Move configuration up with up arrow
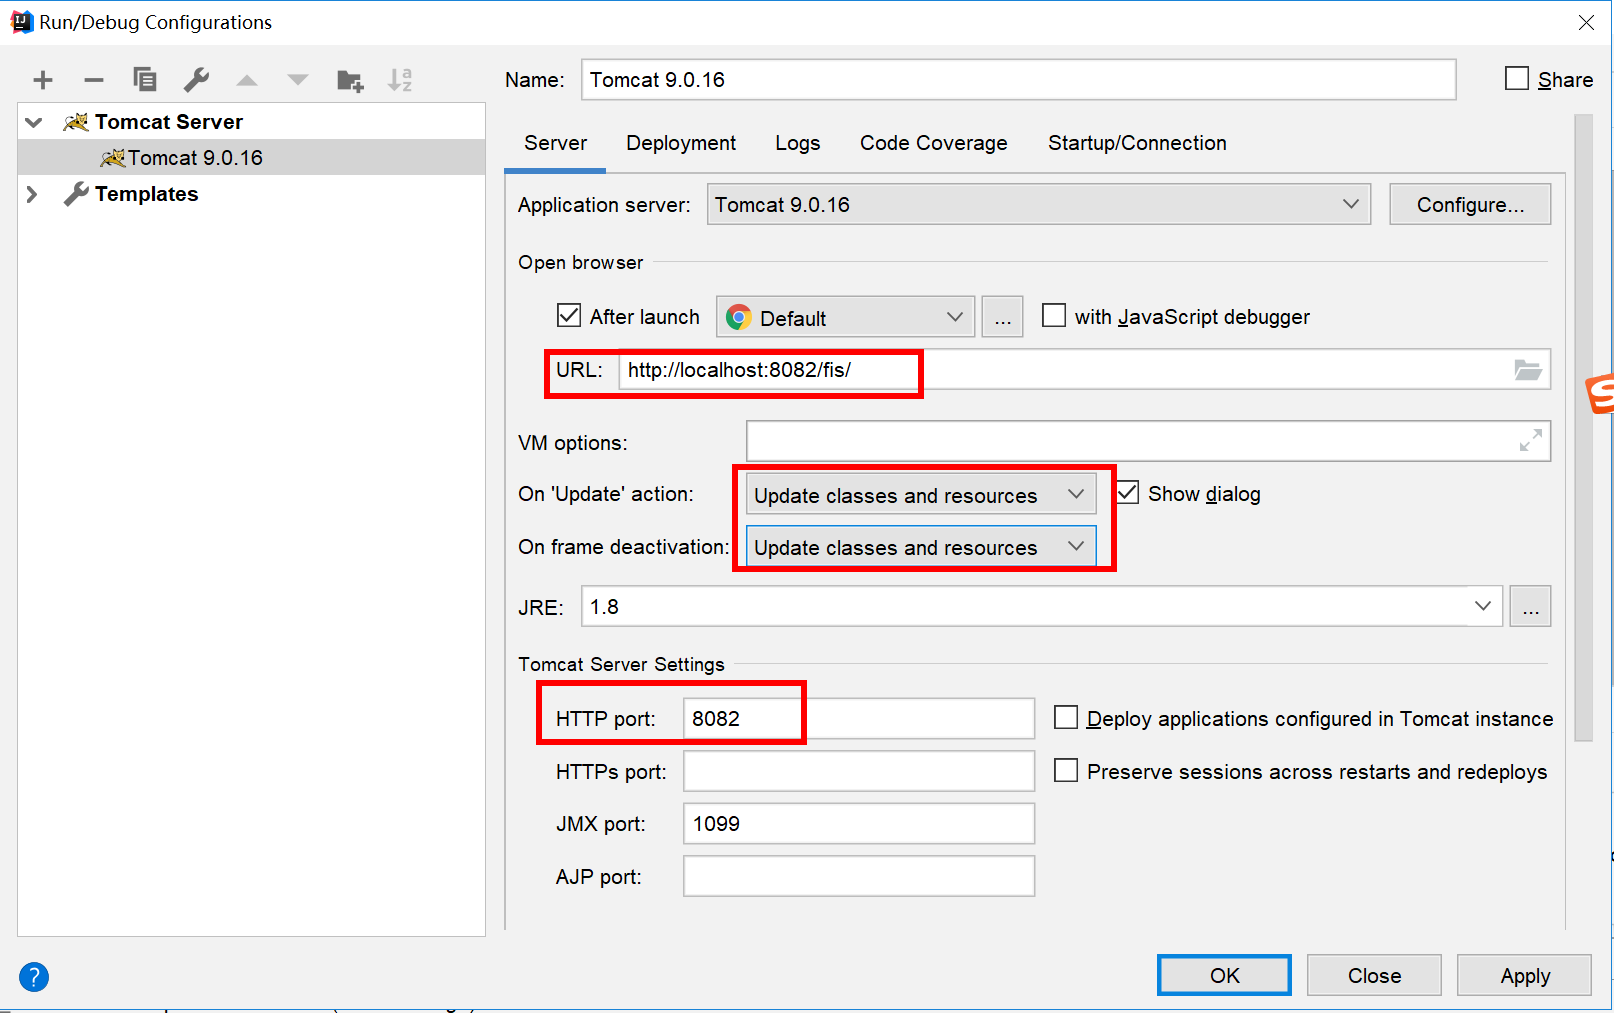Screen dimensions: 1614x1013 [247, 80]
